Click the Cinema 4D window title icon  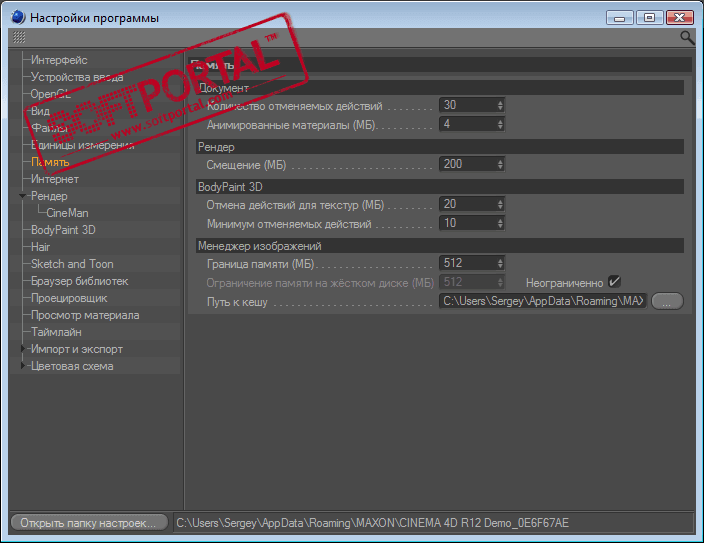pyautogui.click(x=18, y=18)
